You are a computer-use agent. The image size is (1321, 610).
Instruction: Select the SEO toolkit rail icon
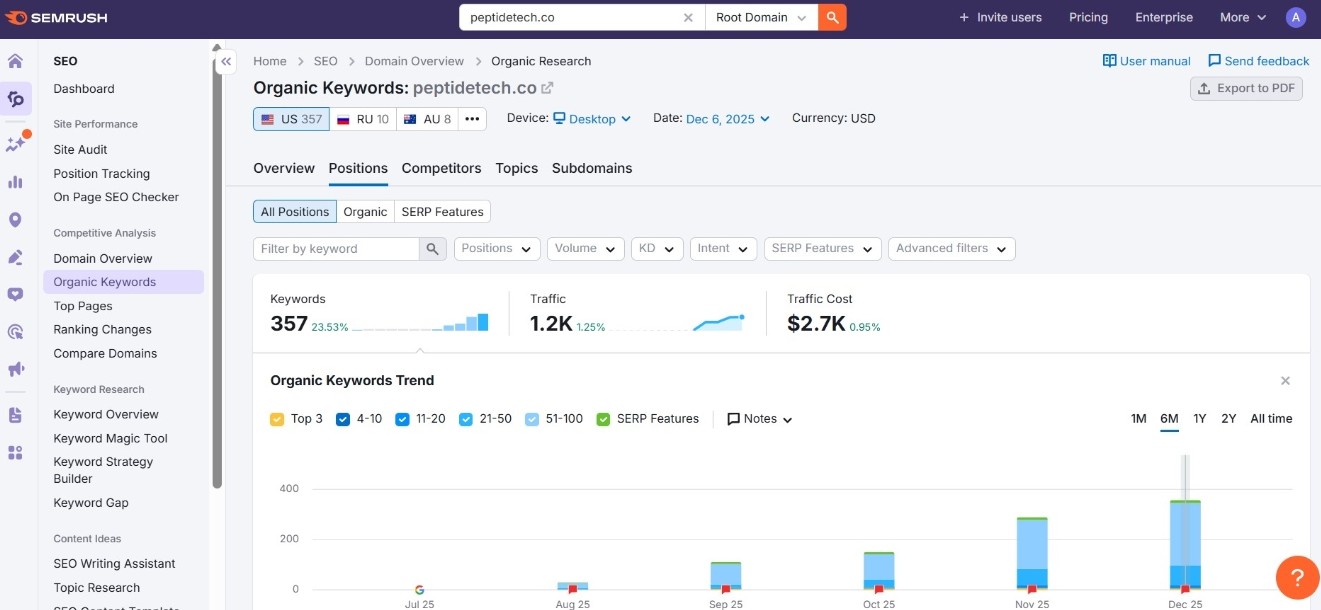15,98
